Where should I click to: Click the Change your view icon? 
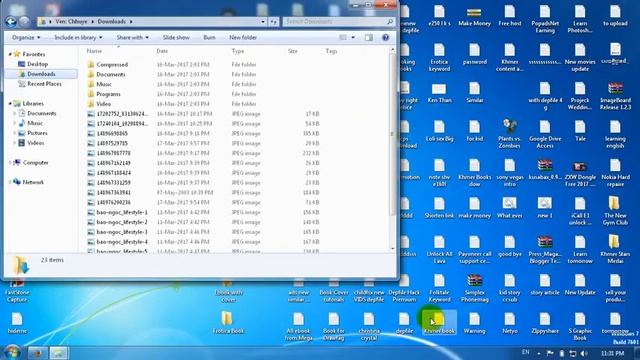click(x=343, y=38)
